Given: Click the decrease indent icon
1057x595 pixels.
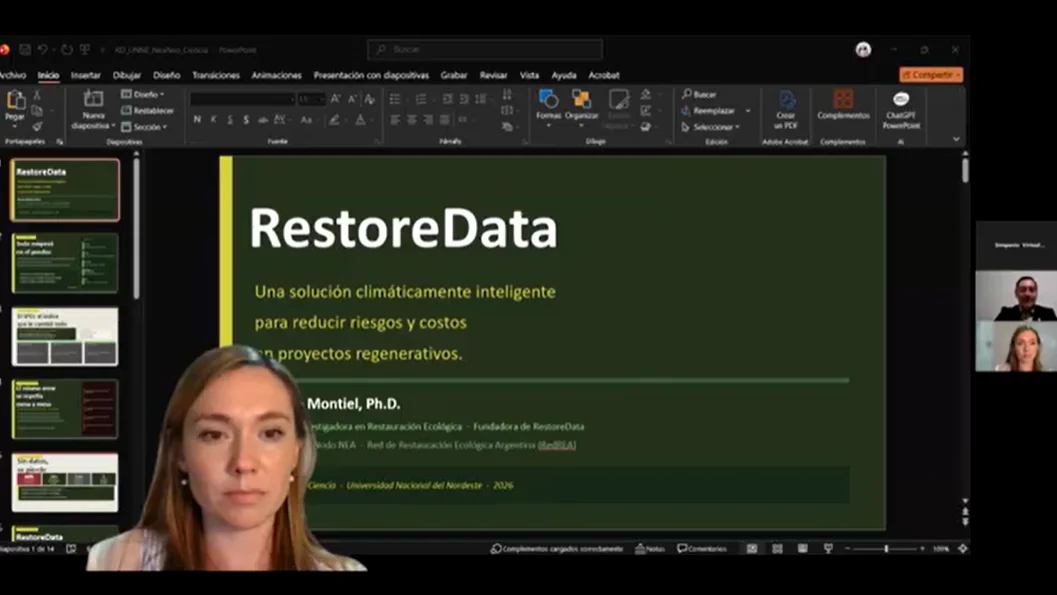Looking at the screenshot, I should tap(448, 99).
